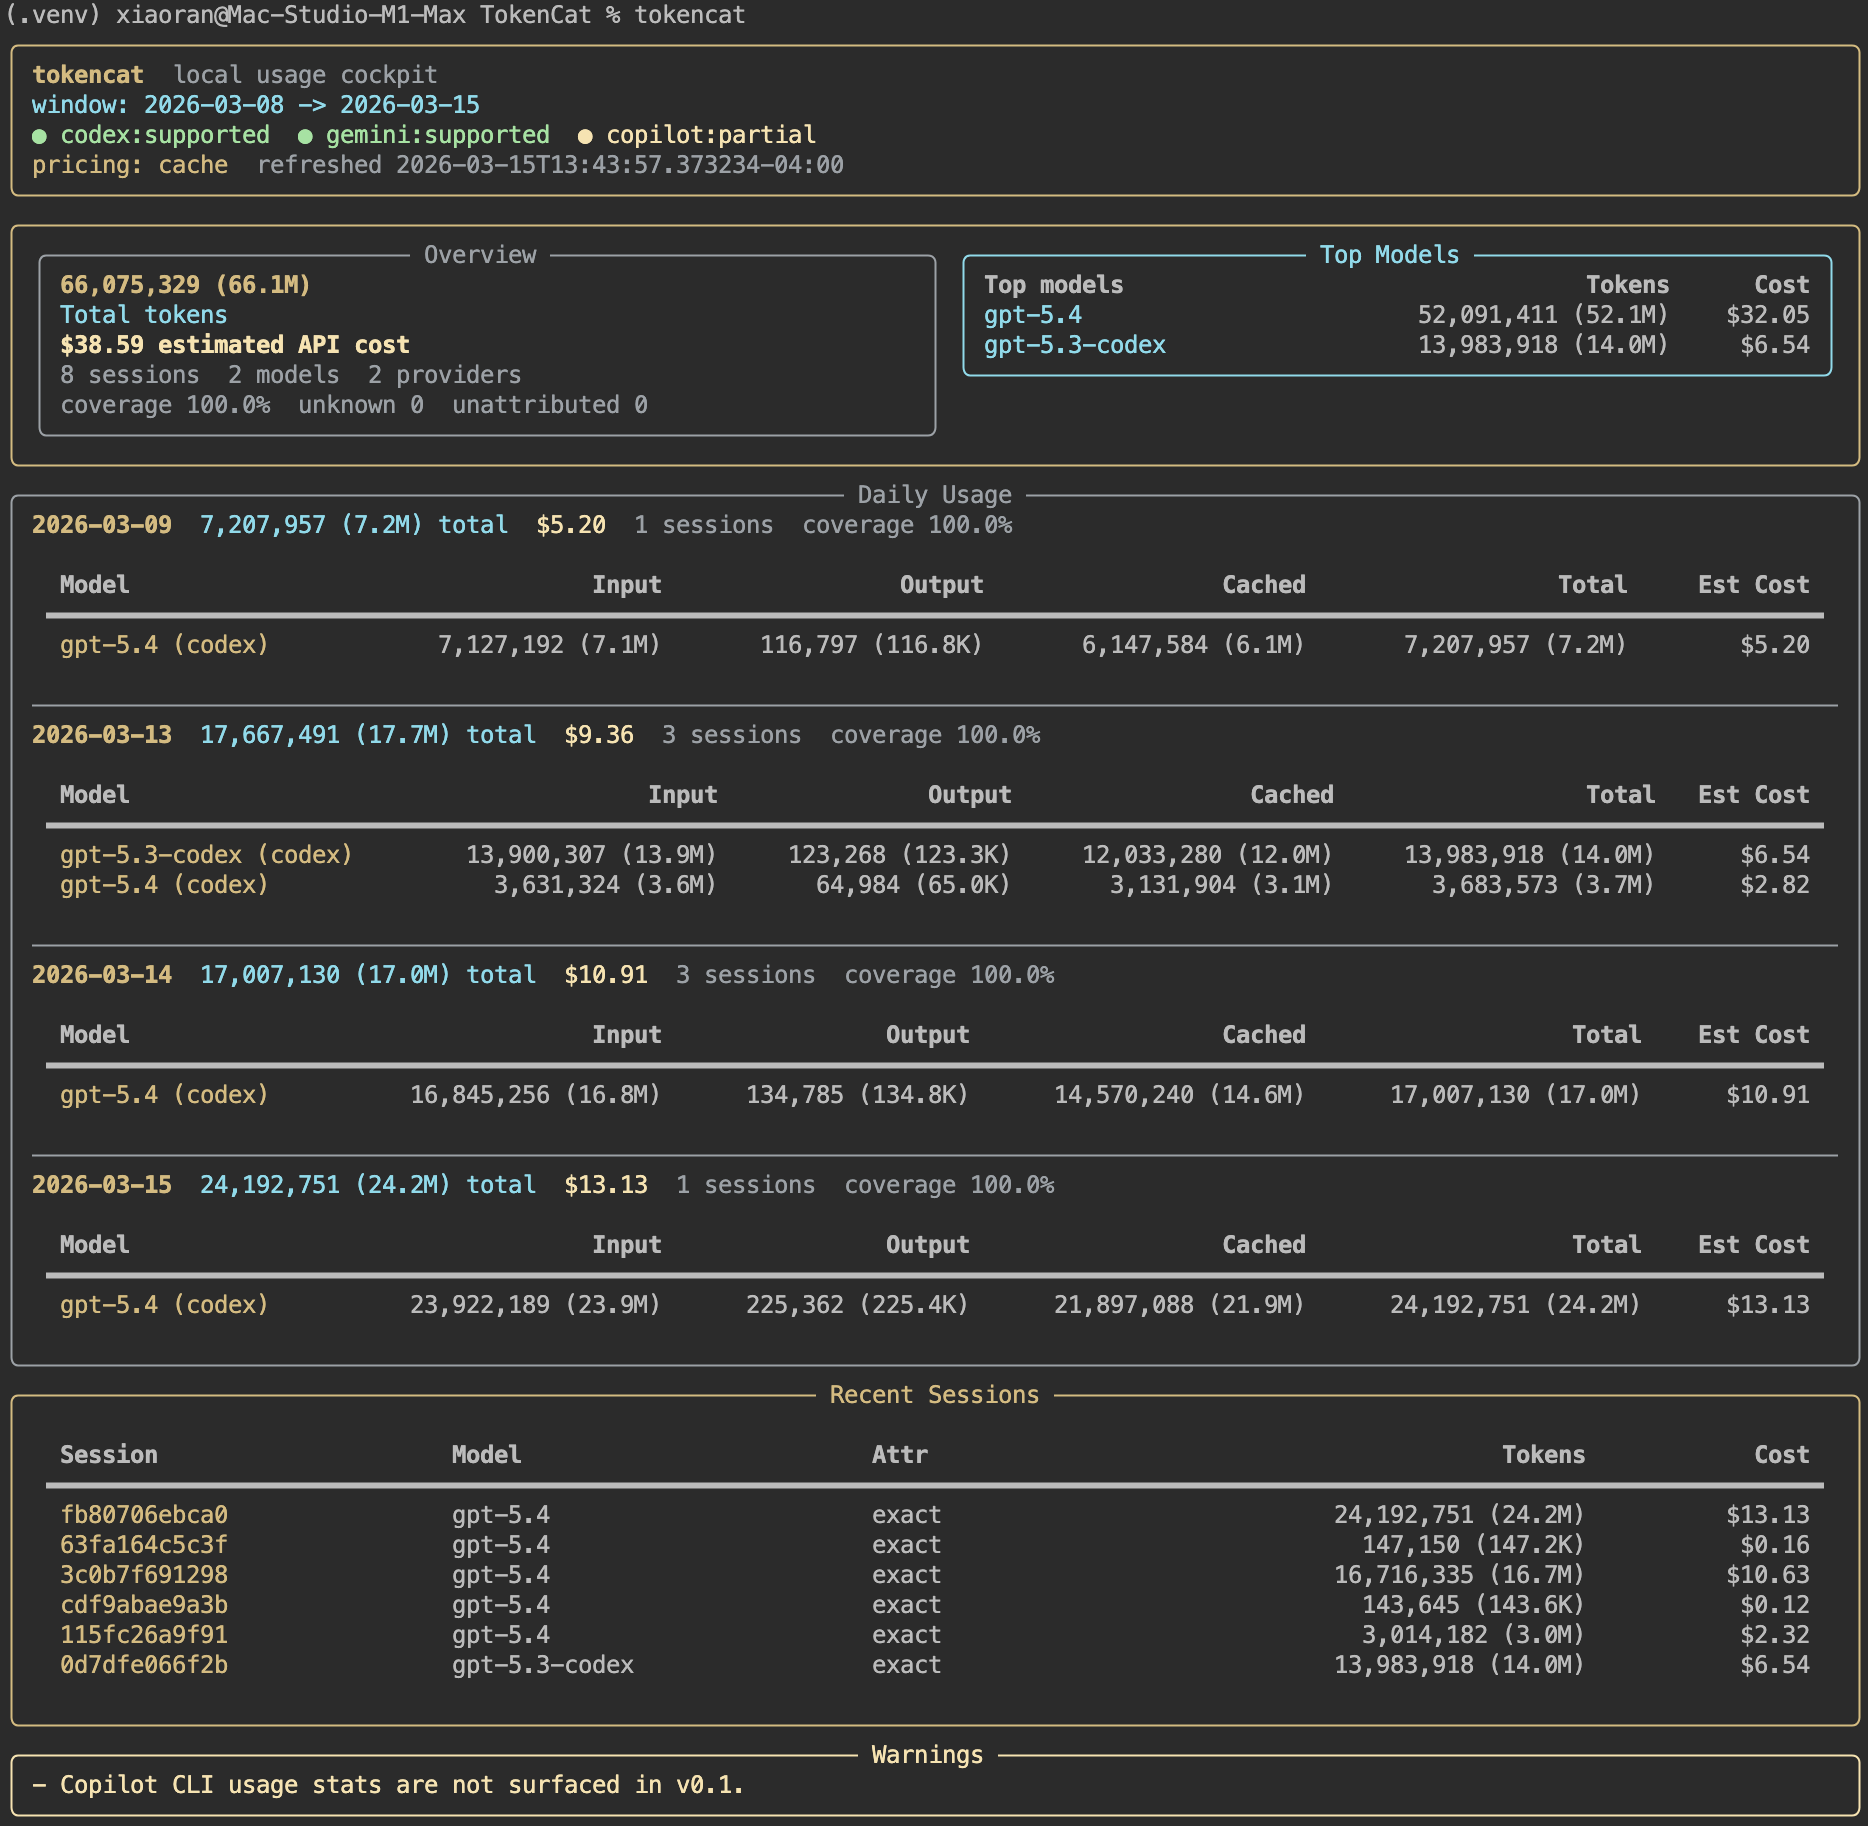Image resolution: width=1868 pixels, height=1826 pixels.
Task: Click '8 sessions' in Overview
Action: pos(130,375)
